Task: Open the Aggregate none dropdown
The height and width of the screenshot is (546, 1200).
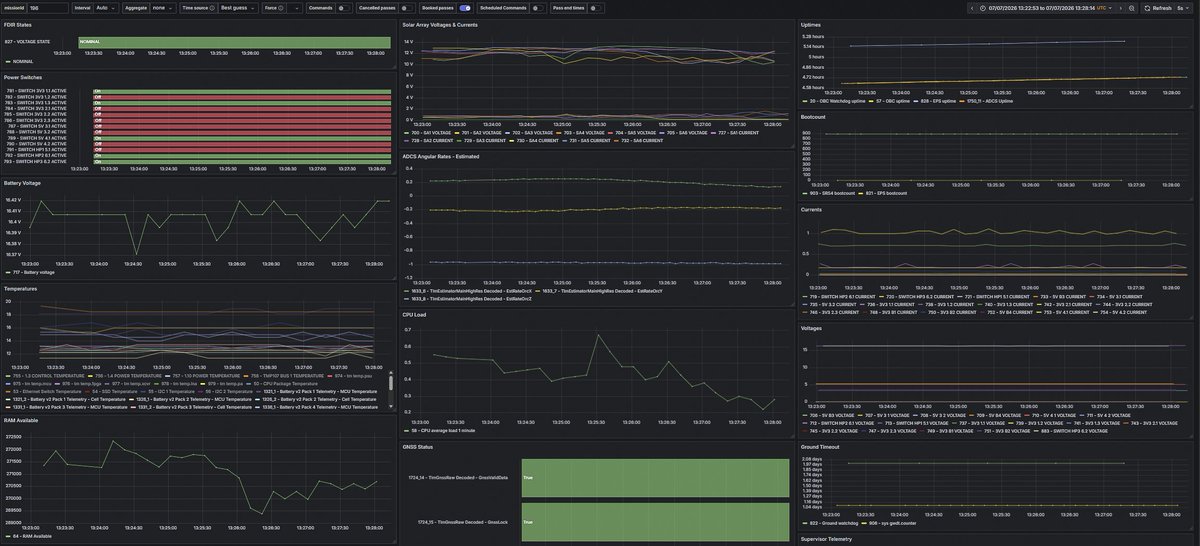Action: 163,7
